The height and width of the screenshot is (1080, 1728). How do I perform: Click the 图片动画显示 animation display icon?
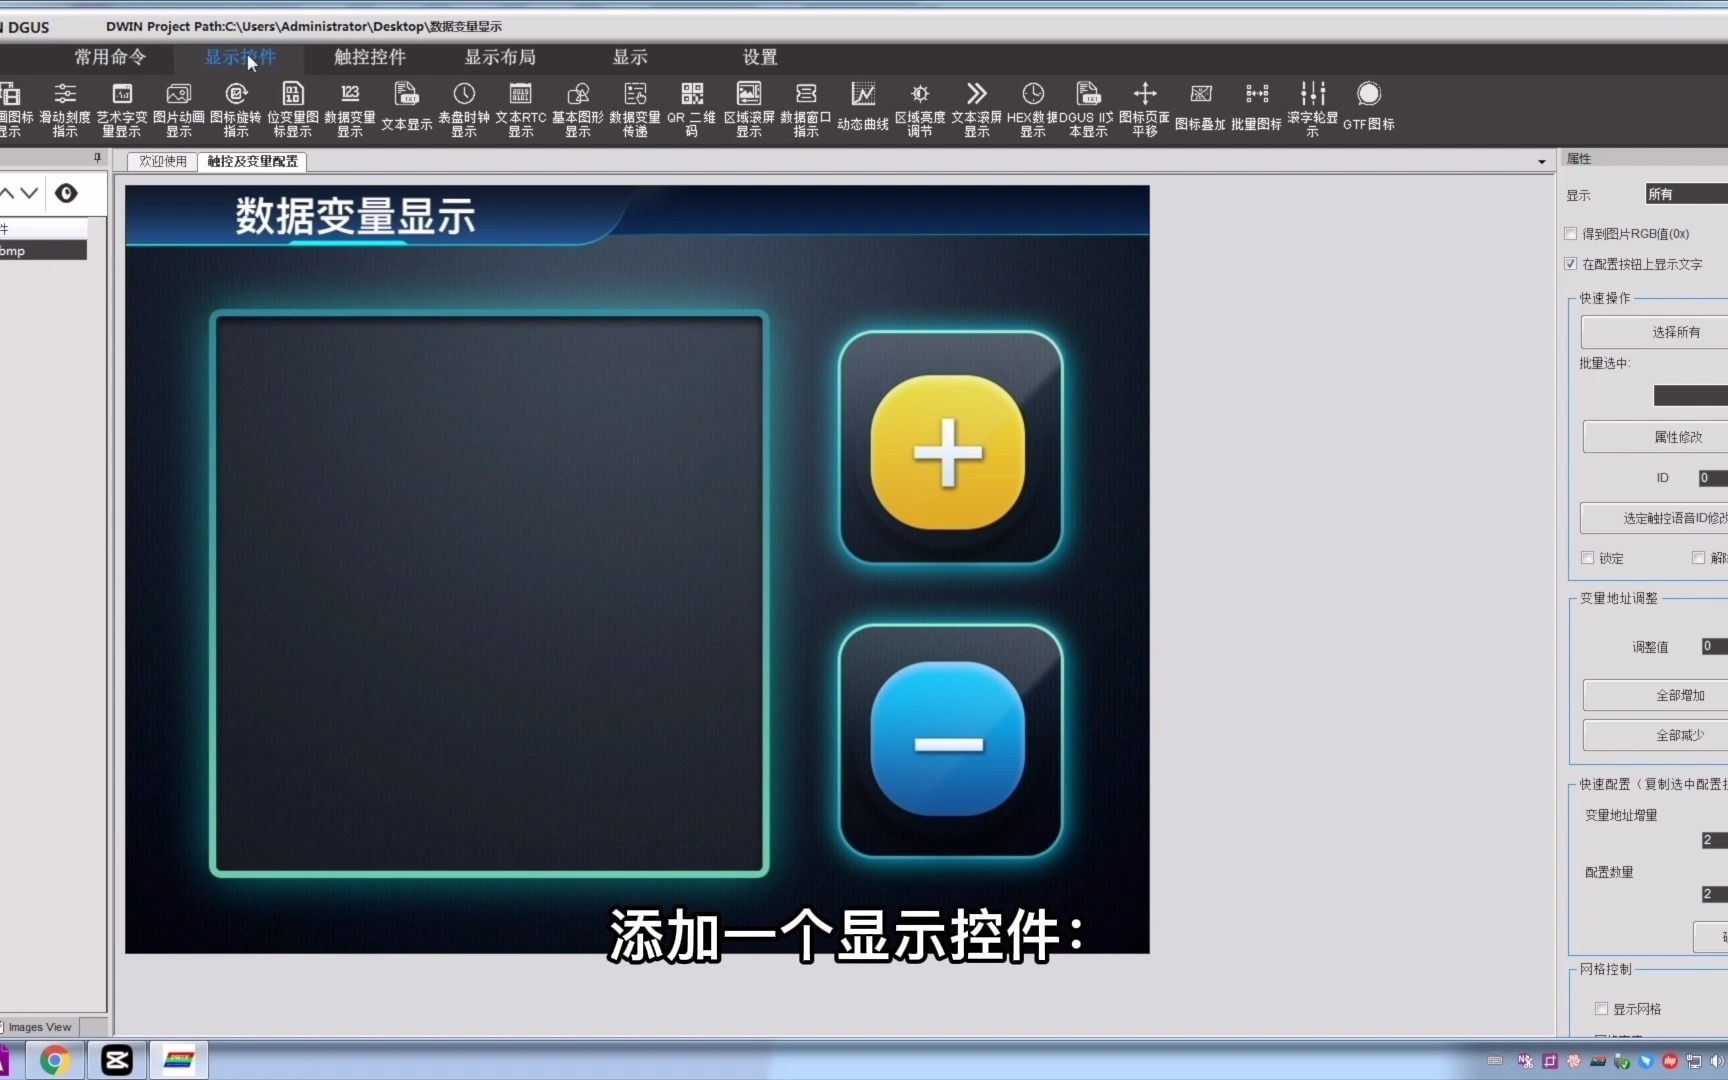tap(179, 107)
